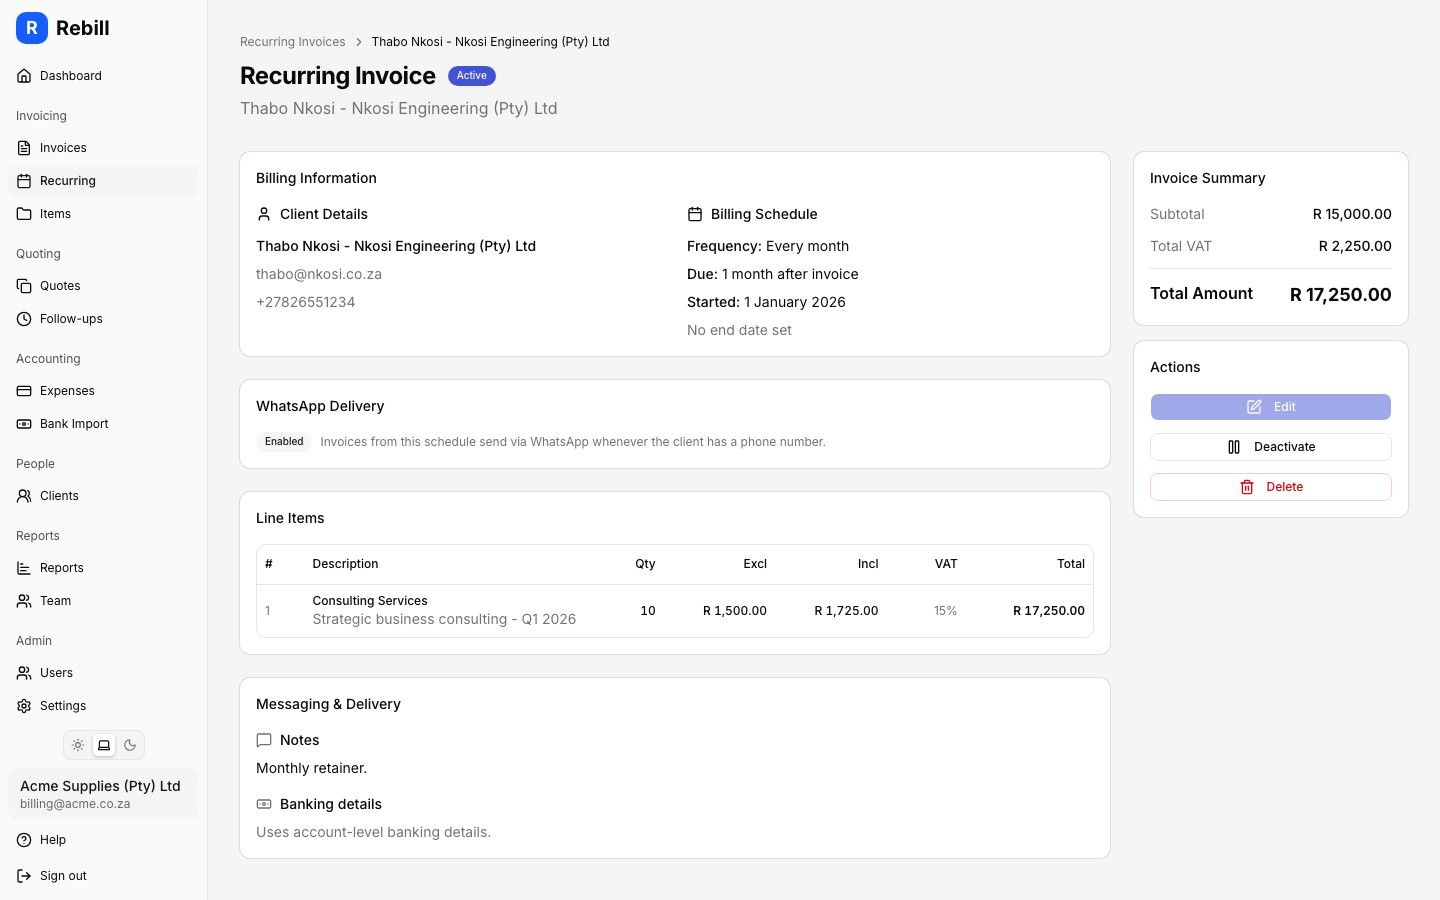Screen dimensions: 1440x900
Task: Go to Invoices in sidebar
Action: coord(104,148)
